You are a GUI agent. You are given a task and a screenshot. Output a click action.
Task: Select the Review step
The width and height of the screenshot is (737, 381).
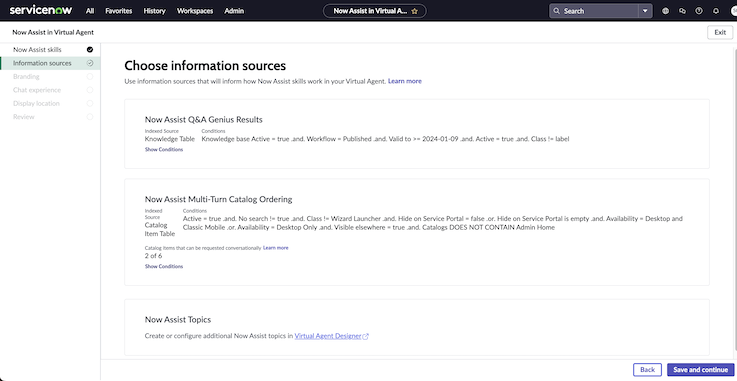pos(50,117)
